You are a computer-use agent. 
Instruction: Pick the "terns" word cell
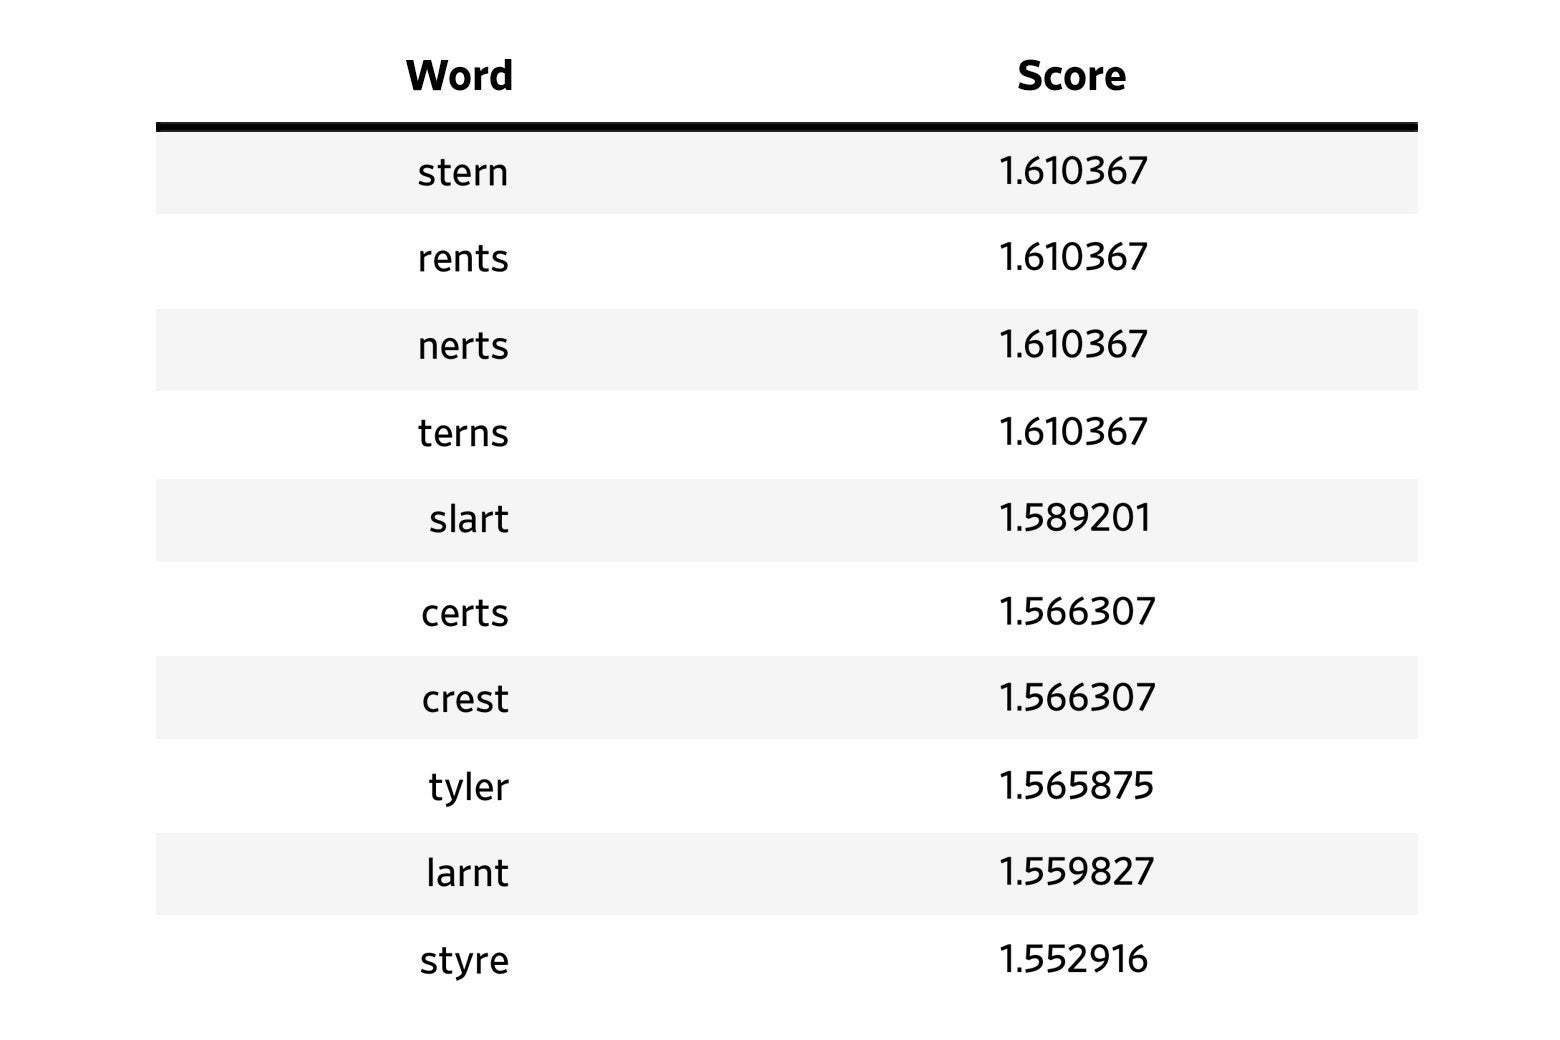463,433
